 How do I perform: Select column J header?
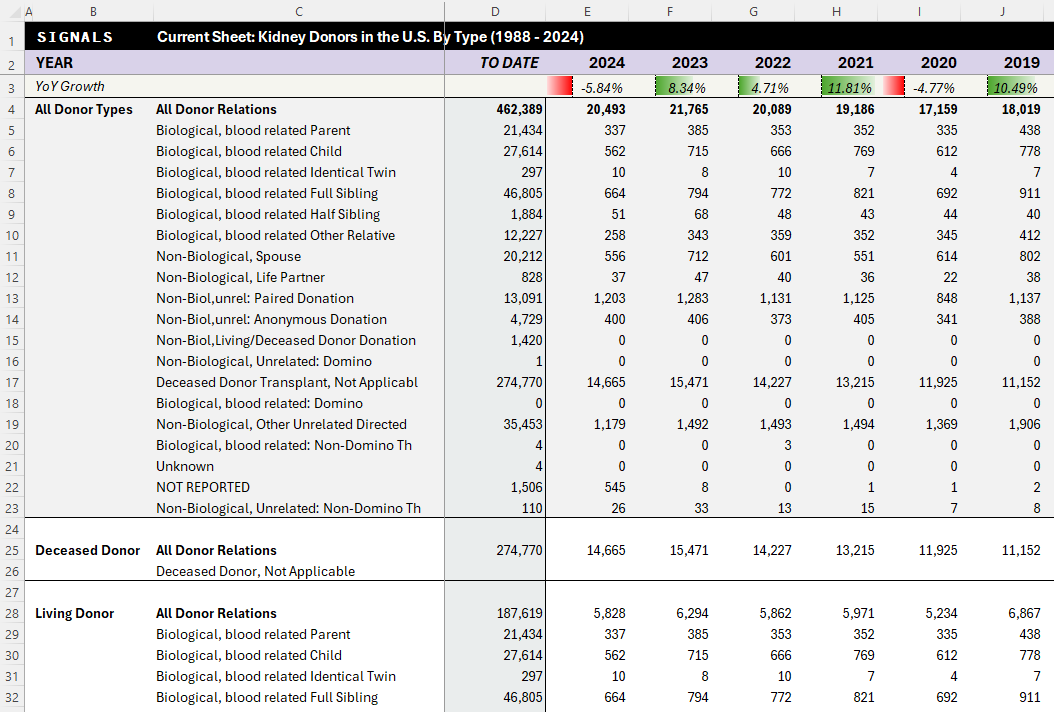(x=1002, y=11)
